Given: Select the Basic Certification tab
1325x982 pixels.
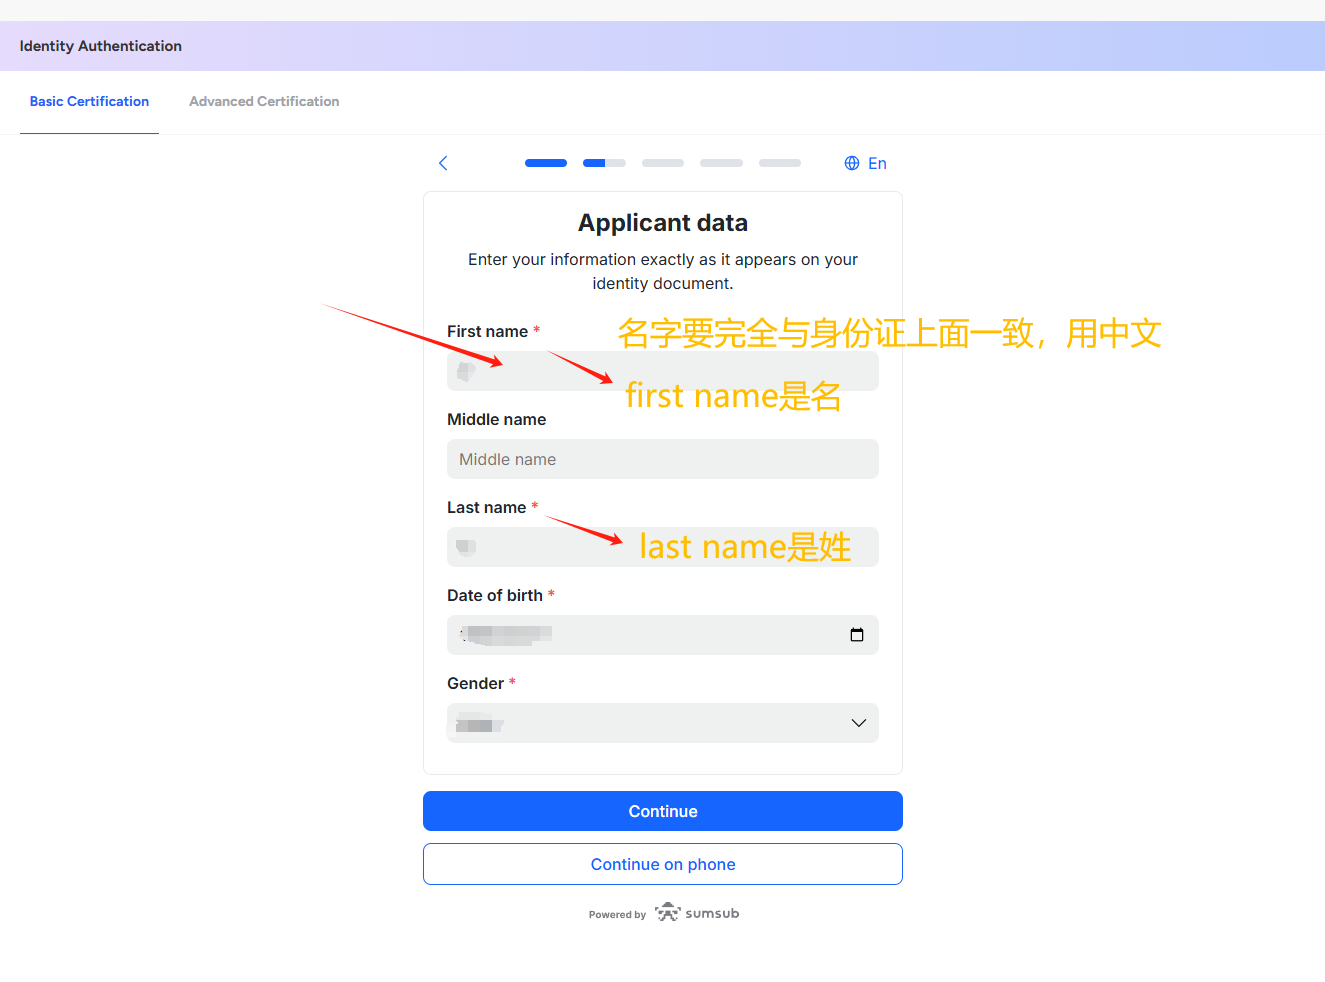Looking at the screenshot, I should [89, 101].
